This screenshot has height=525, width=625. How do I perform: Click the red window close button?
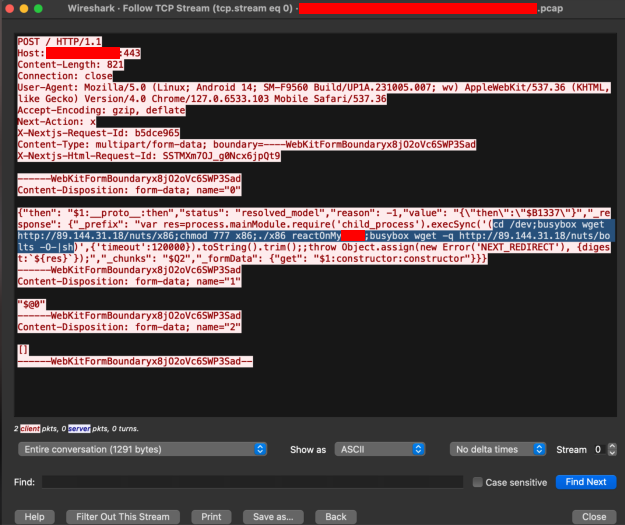pos(13,9)
